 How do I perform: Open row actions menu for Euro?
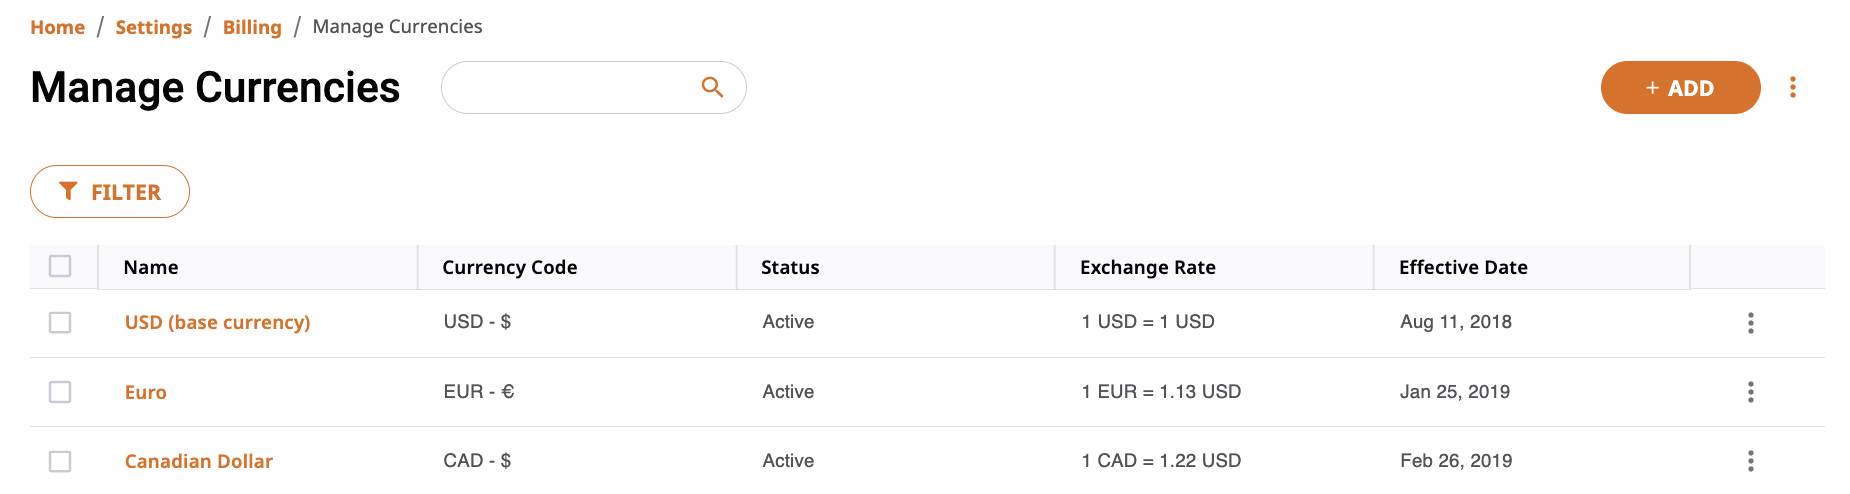coord(1750,392)
